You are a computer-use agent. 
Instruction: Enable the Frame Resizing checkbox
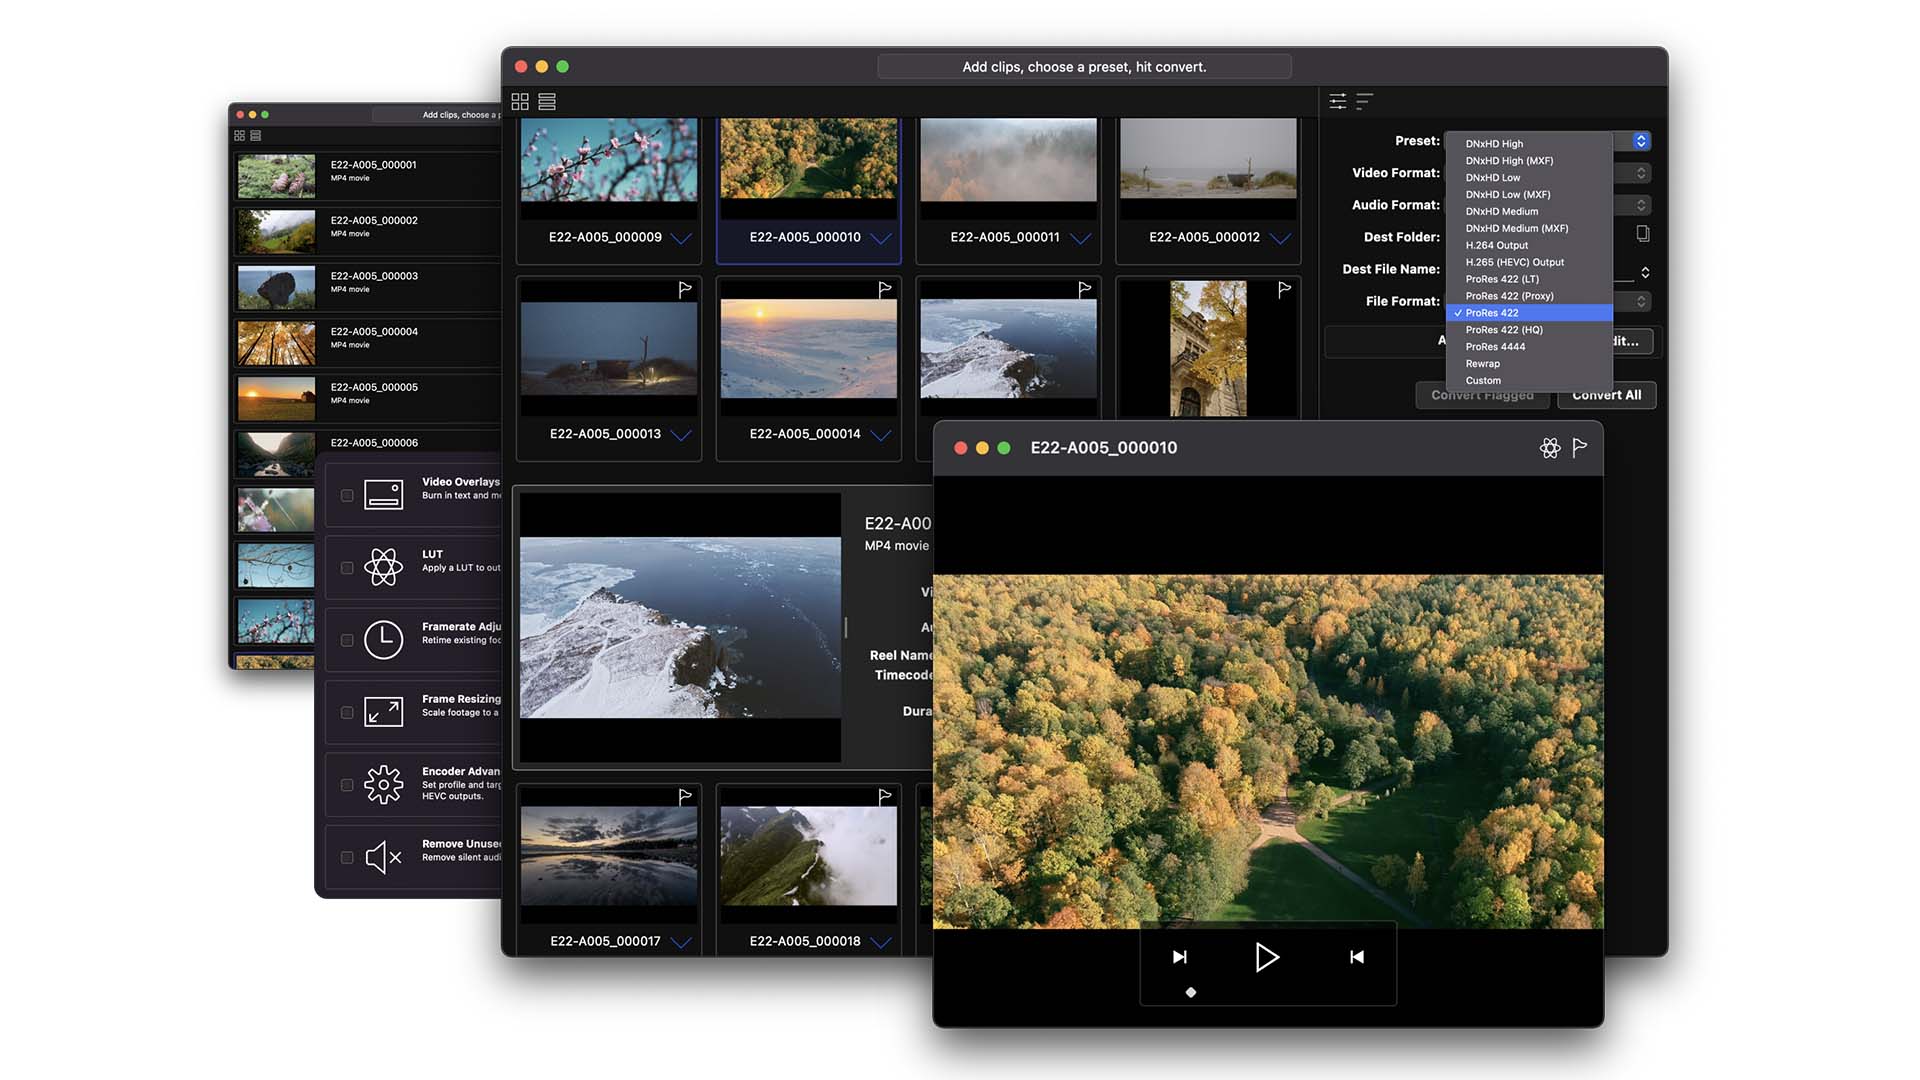click(x=347, y=713)
